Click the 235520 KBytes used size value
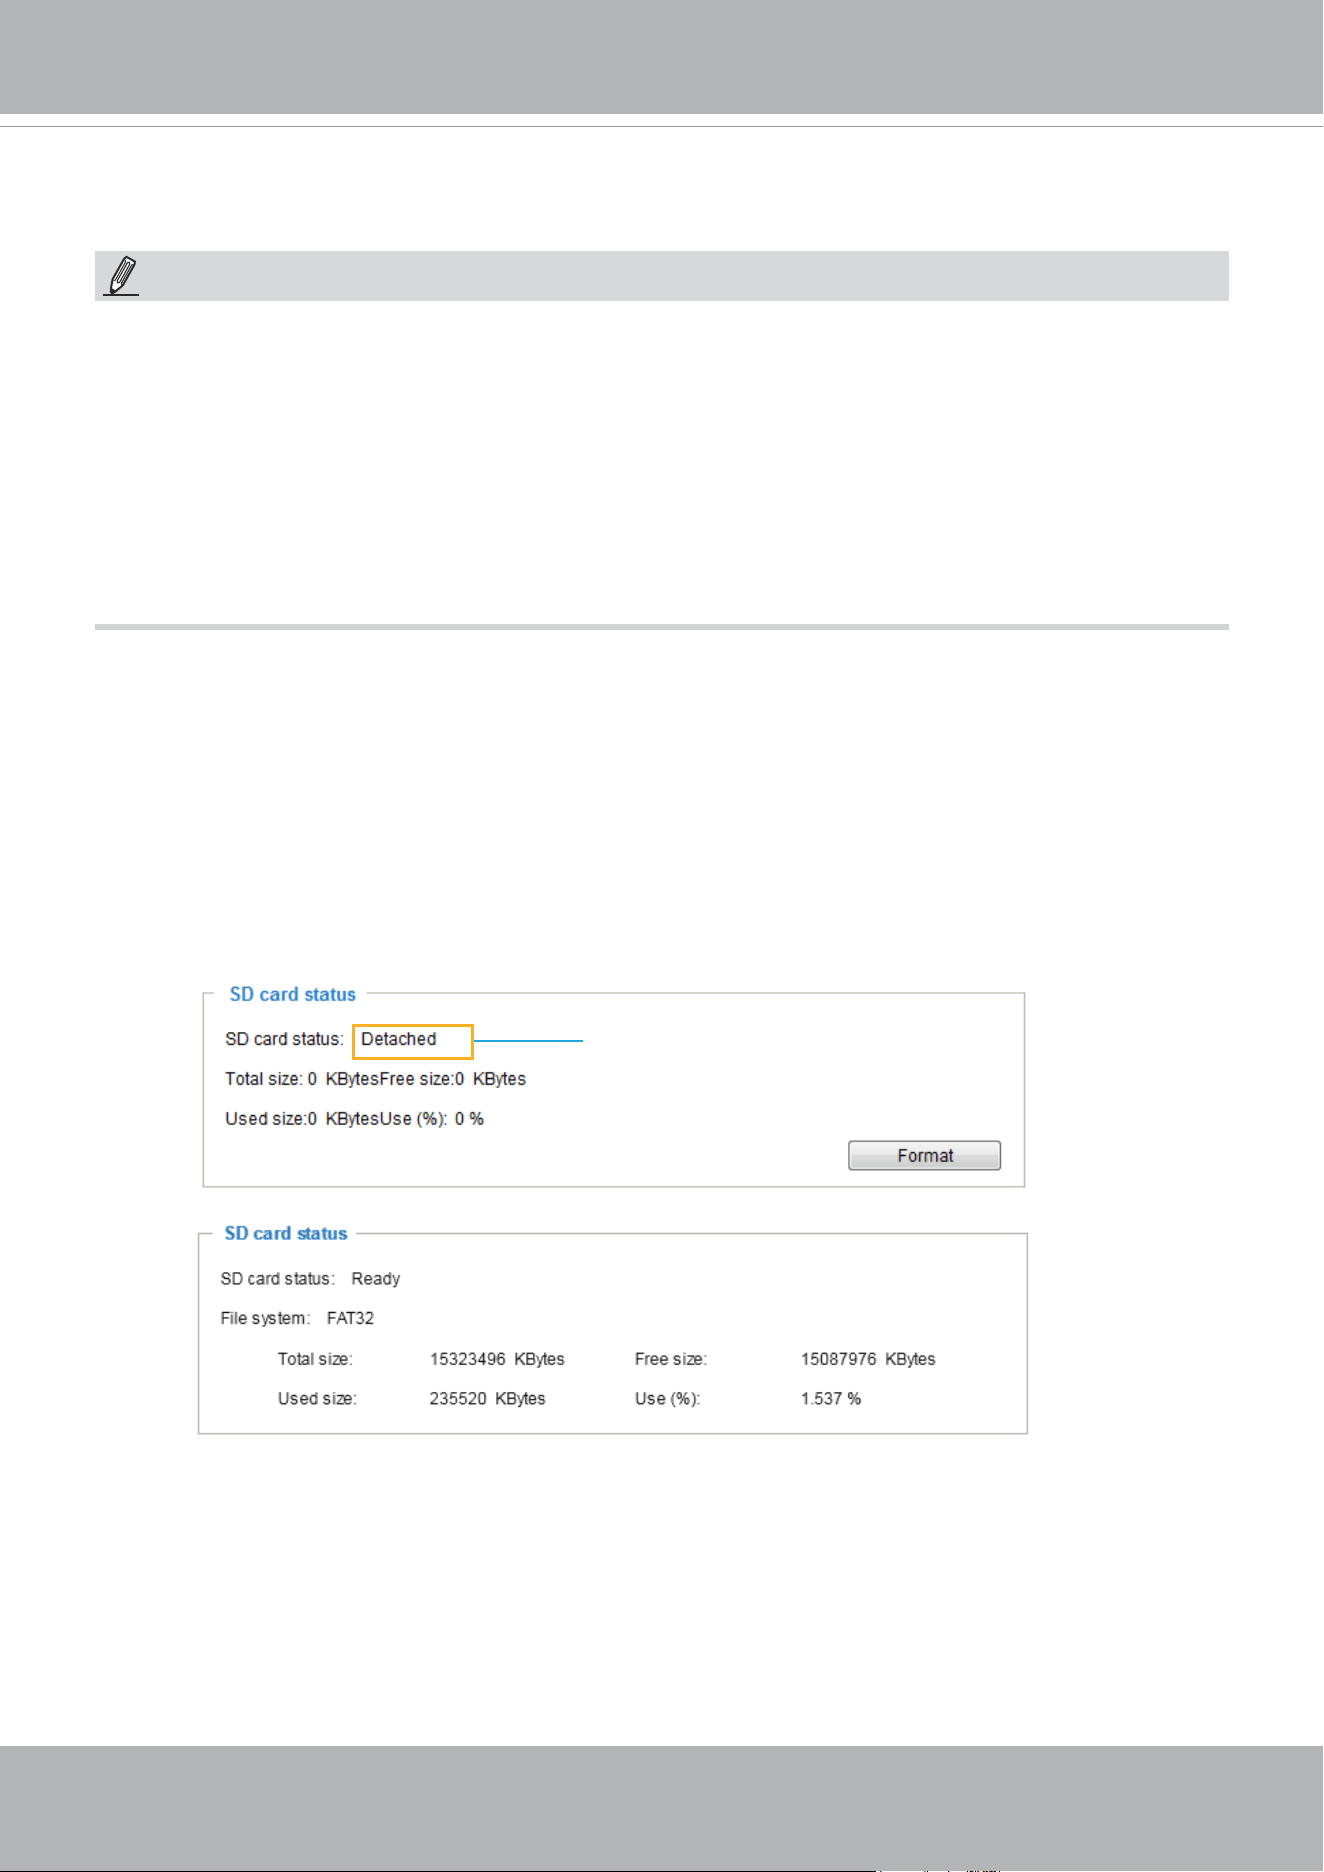 (x=487, y=1398)
